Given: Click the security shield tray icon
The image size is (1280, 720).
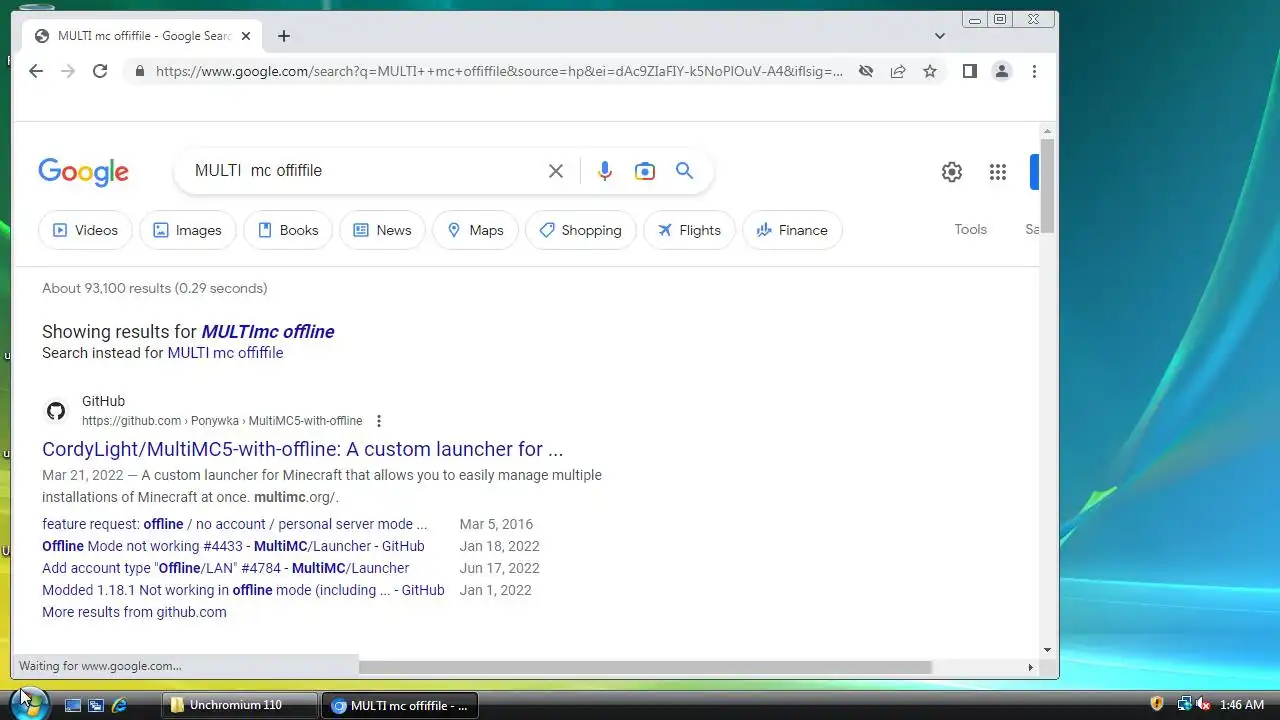Looking at the screenshot, I should click(x=1157, y=705).
